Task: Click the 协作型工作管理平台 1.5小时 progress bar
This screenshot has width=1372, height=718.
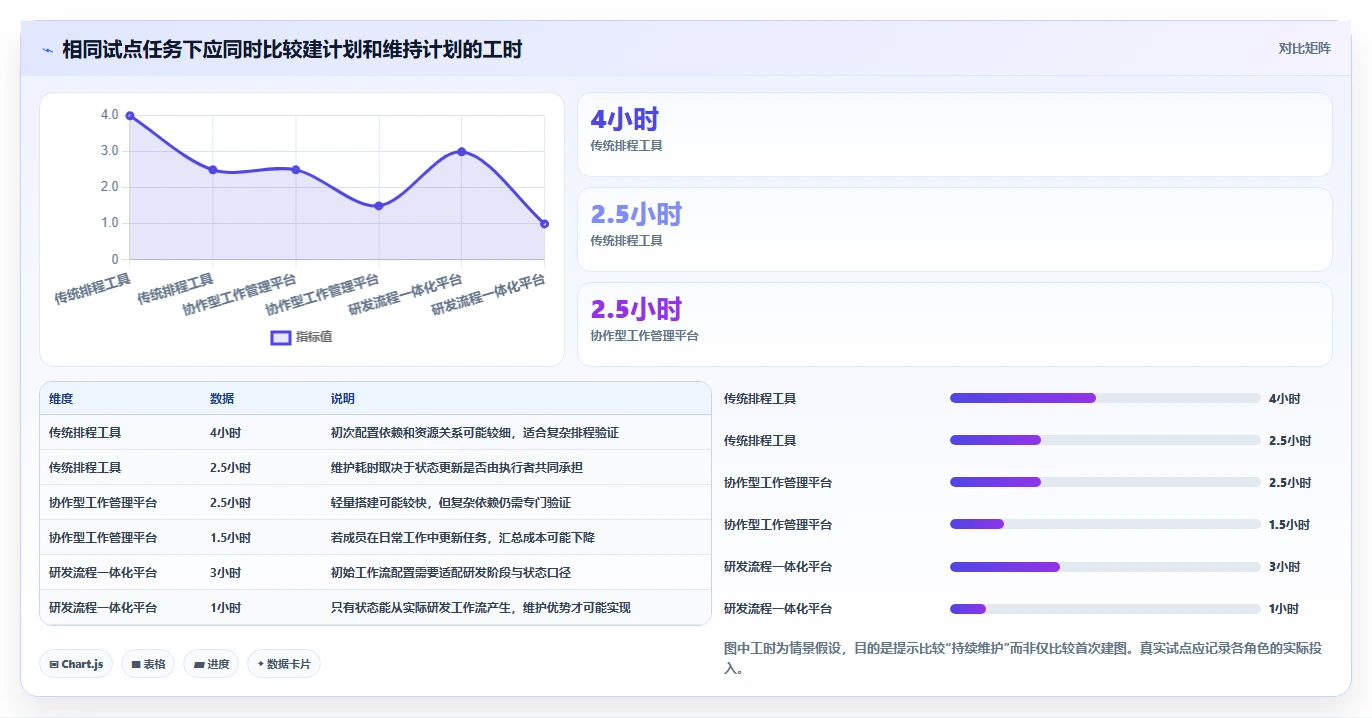Action: (1105, 524)
